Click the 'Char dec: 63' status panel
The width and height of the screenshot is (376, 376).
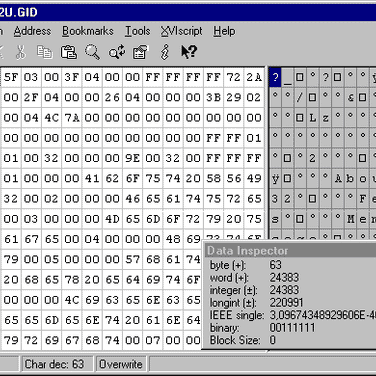click(54, 364)
